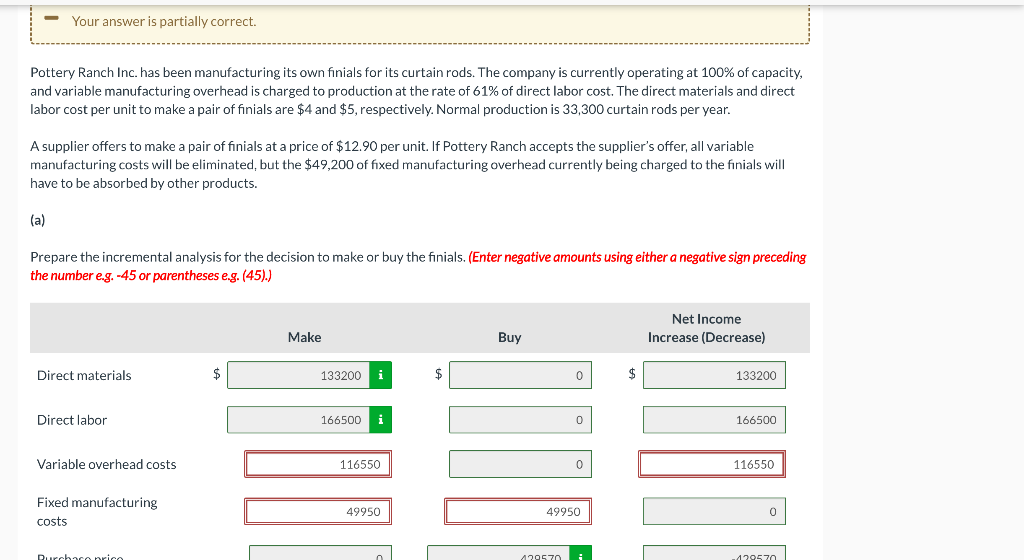Click the 'Prepare the incremental analysis' instruction
The height and width of the screenshot is (560, 1024).
[x=248, y=257]
